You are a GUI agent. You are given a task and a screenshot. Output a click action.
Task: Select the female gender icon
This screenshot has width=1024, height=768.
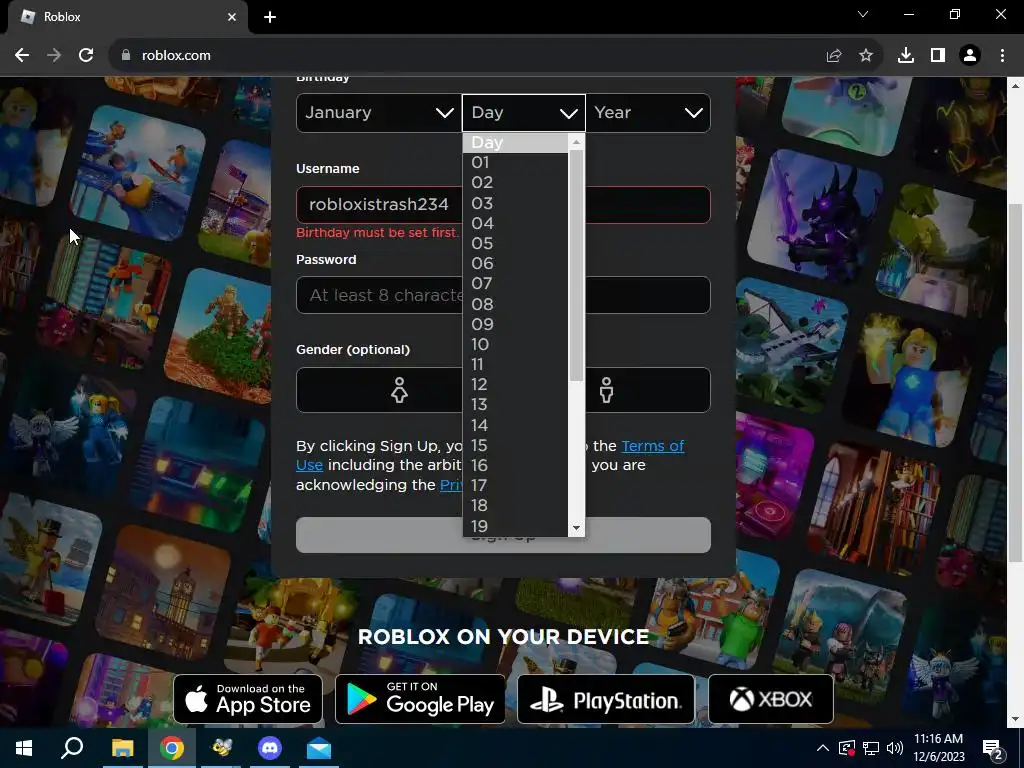point(399,391)
